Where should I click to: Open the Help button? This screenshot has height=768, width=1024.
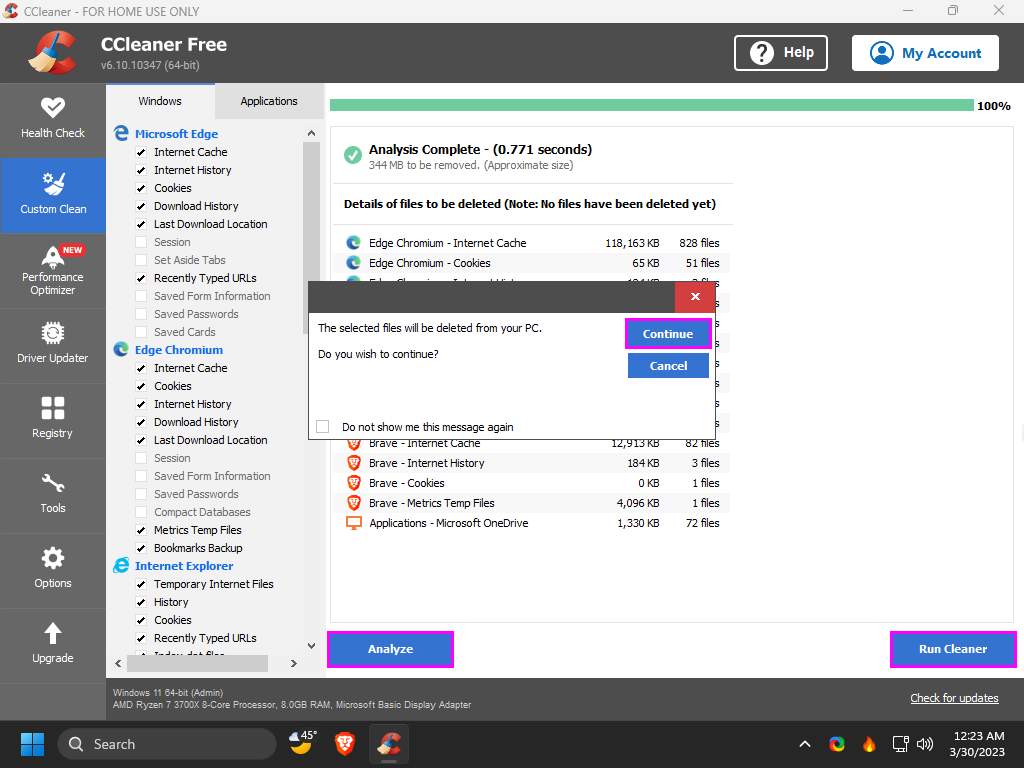click(x=781, y=53)
